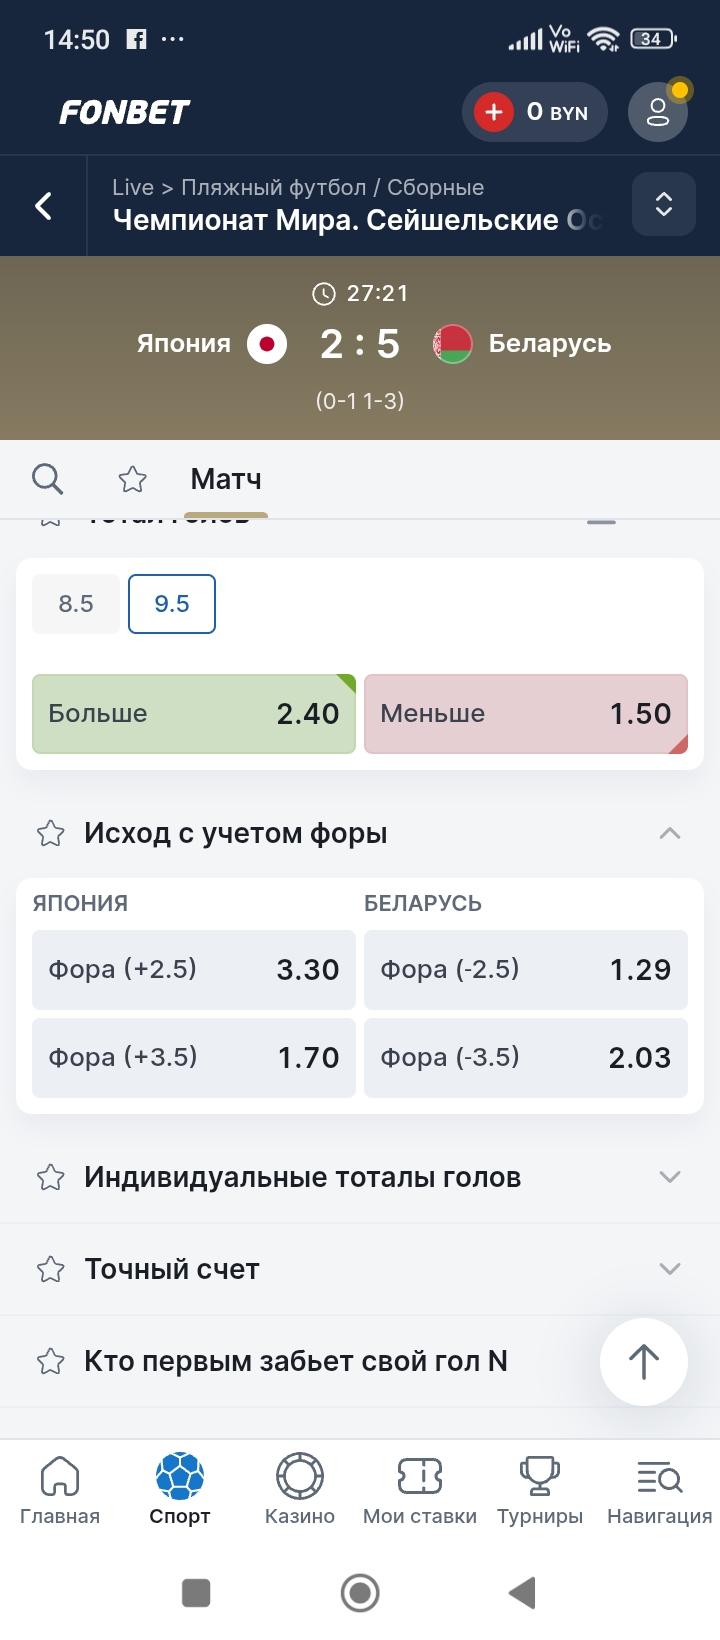The height and width of the screenshot is (1640, 720).
Task: Open Турниры trophy icon
Action: [540, 1489]
